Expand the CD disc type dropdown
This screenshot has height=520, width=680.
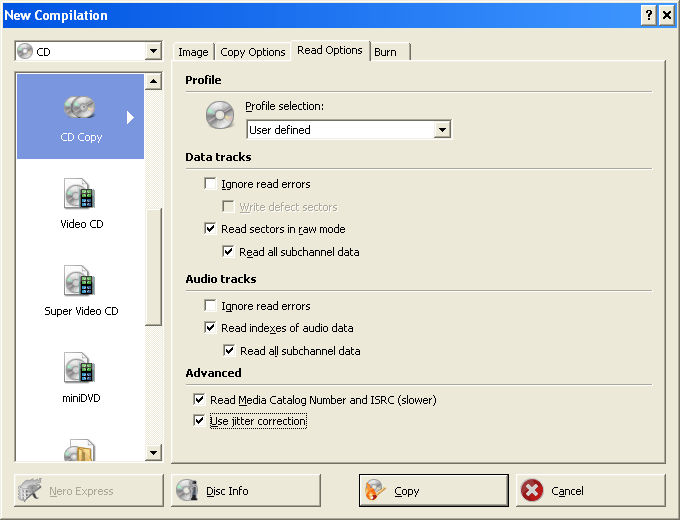click(x=153, y=52)
